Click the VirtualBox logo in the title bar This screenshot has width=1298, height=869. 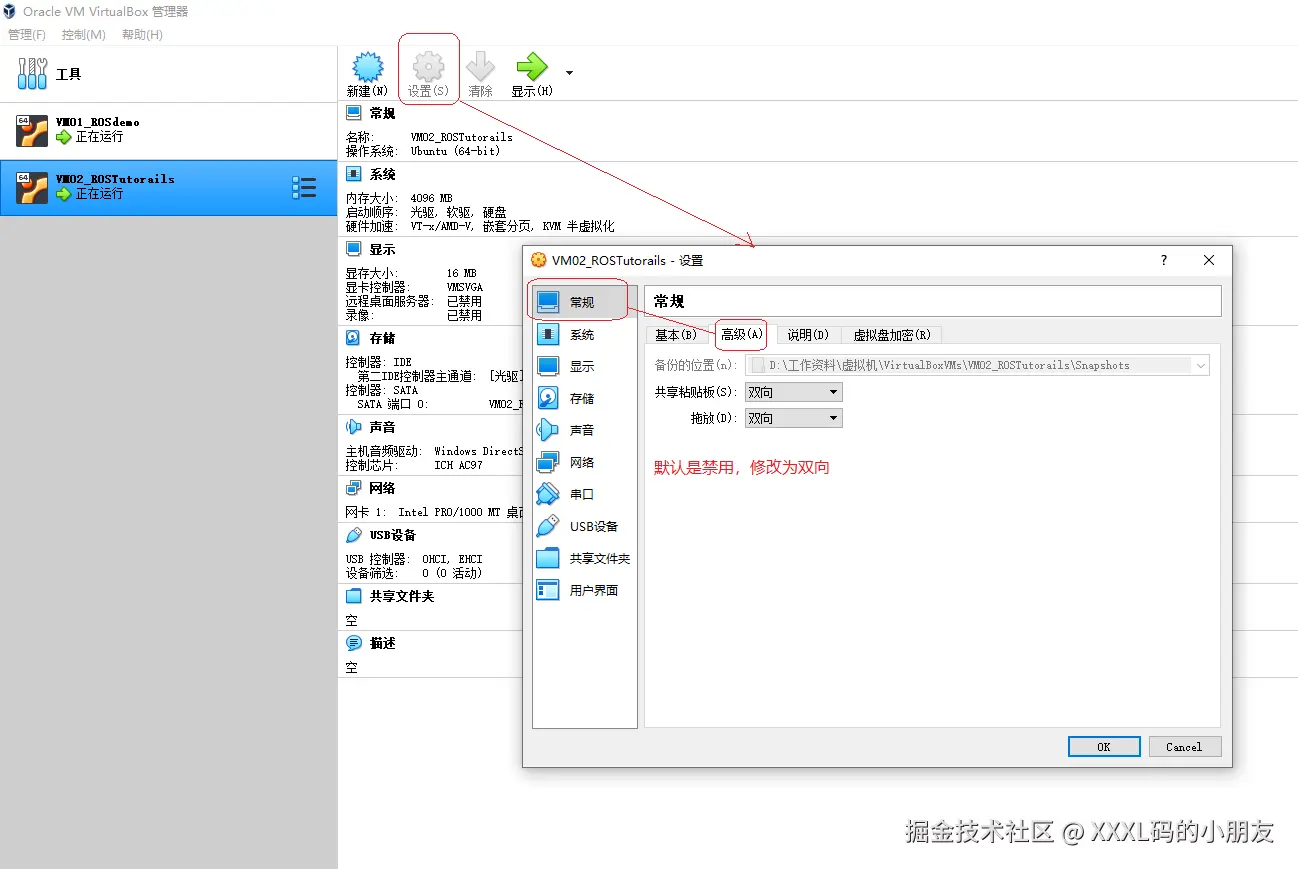[10, 12]
